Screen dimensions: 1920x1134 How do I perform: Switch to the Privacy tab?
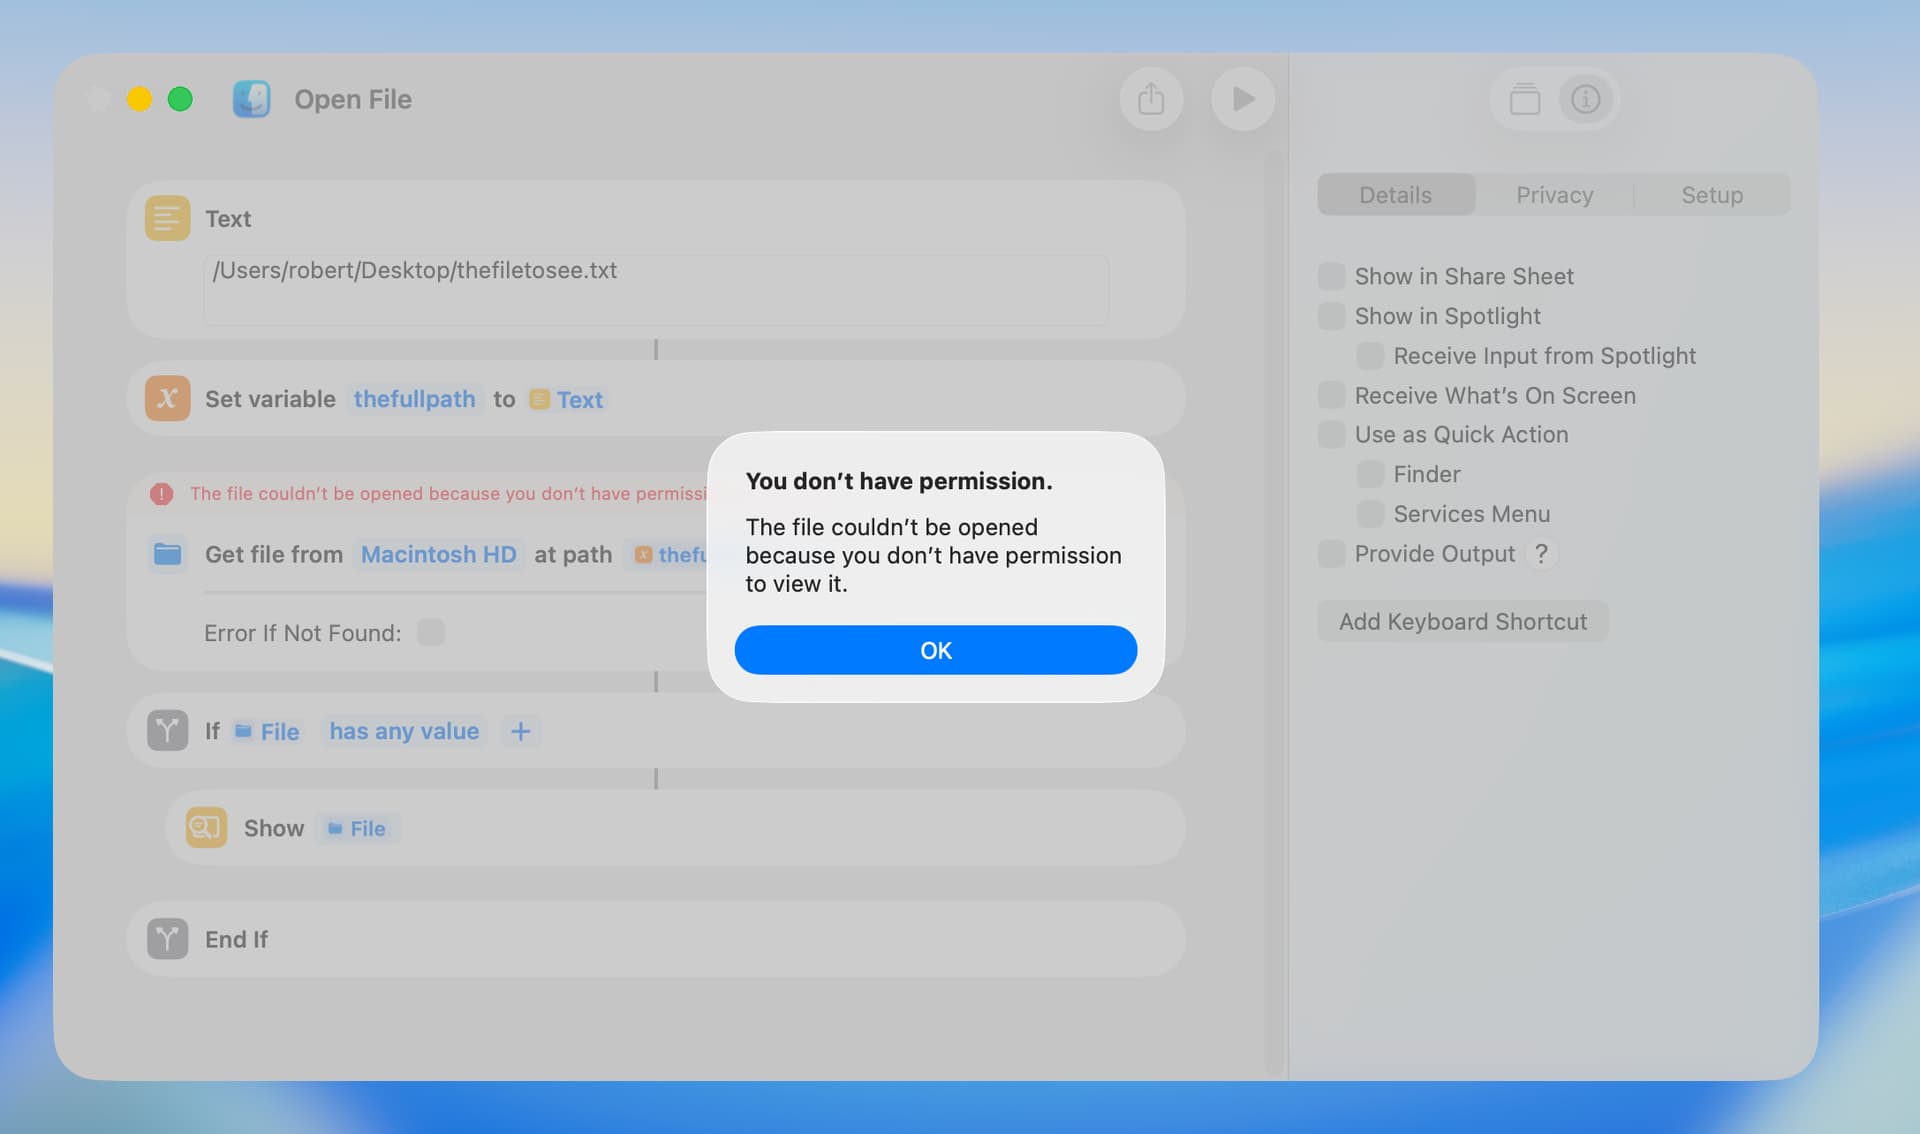click(1554, 195)
